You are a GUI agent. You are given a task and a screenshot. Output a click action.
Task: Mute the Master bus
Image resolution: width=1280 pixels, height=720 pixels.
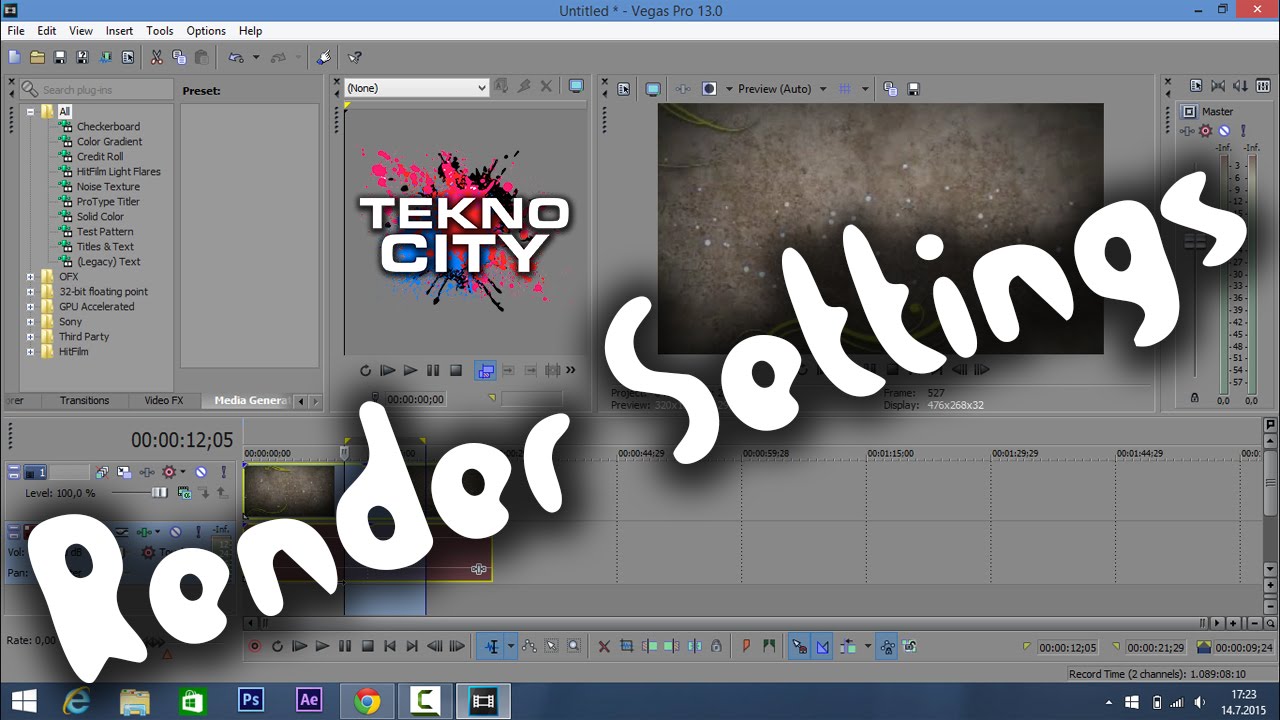click(x=1224, y=131)
